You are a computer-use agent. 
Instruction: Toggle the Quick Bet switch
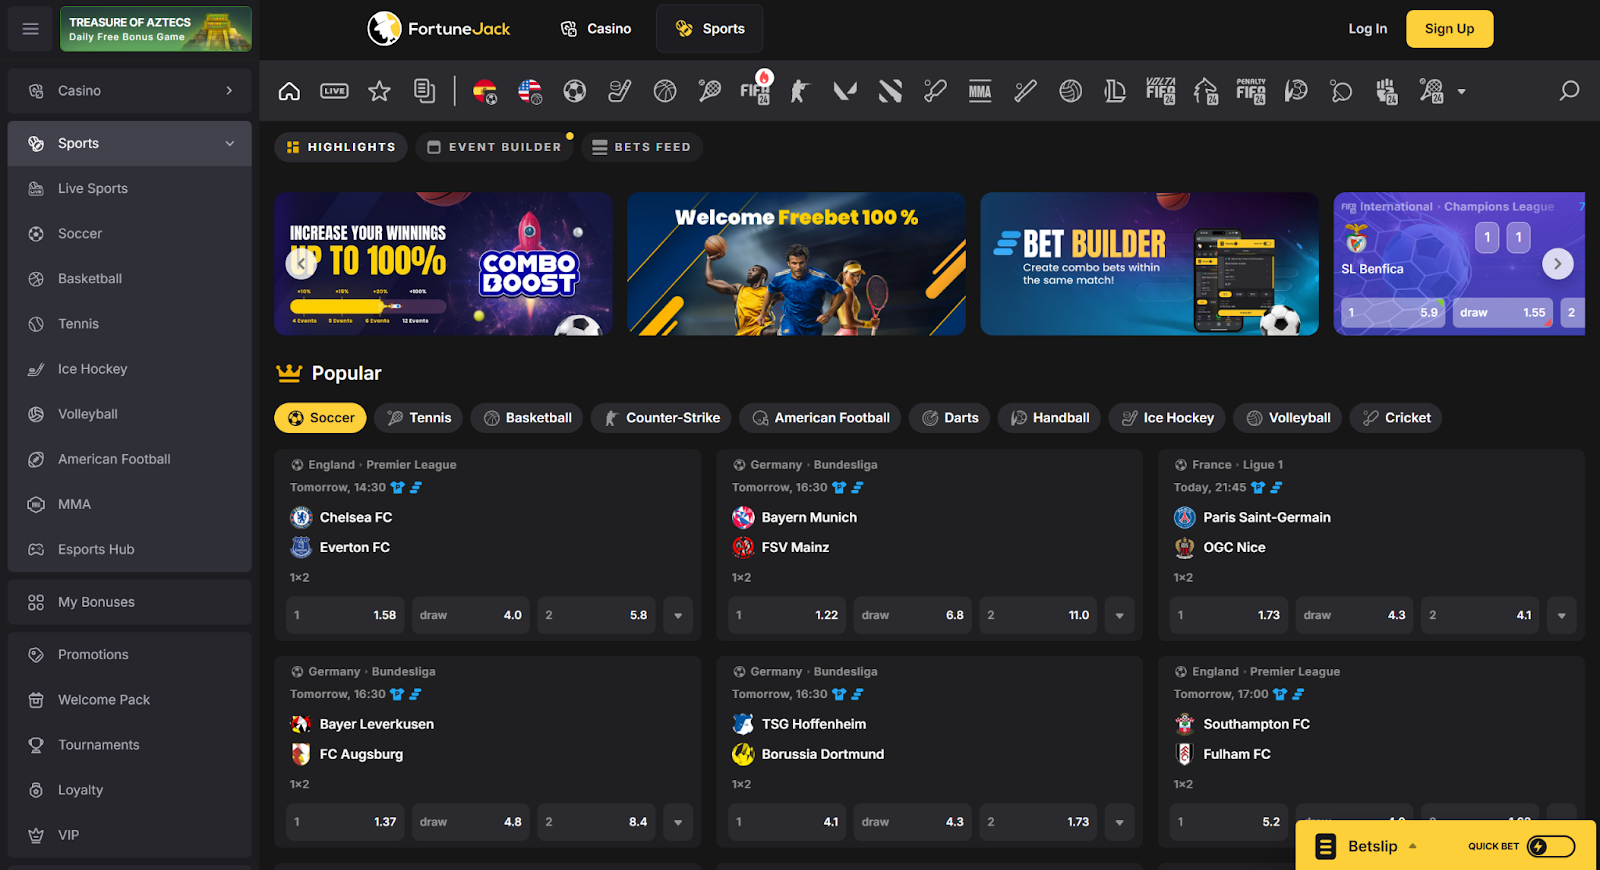click(1551, 846)
